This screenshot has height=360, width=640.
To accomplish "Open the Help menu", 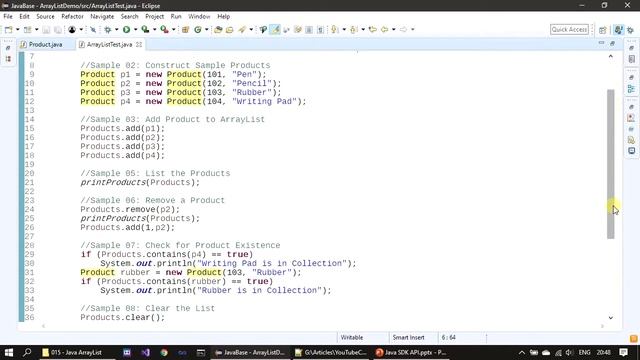I will 223,16.
